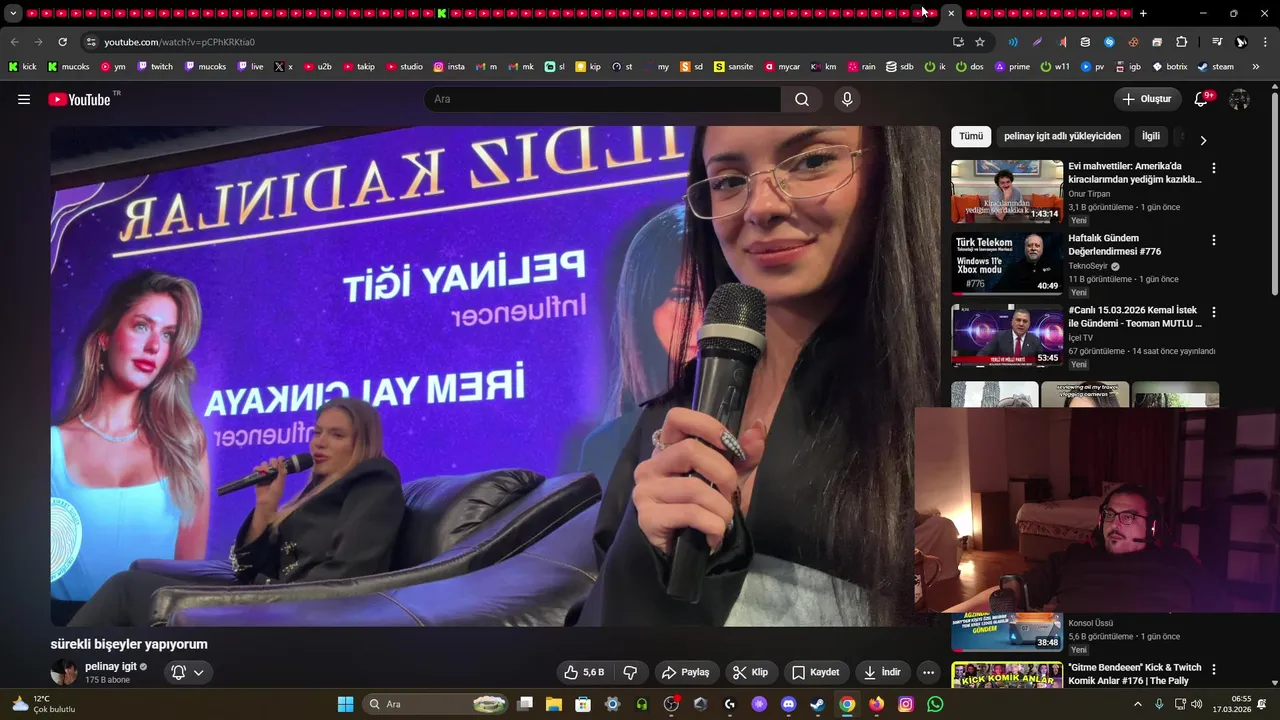Select the Tümü filter chip
The image size is (1280, 720).
pyautogui.click(x=971, y=136)
